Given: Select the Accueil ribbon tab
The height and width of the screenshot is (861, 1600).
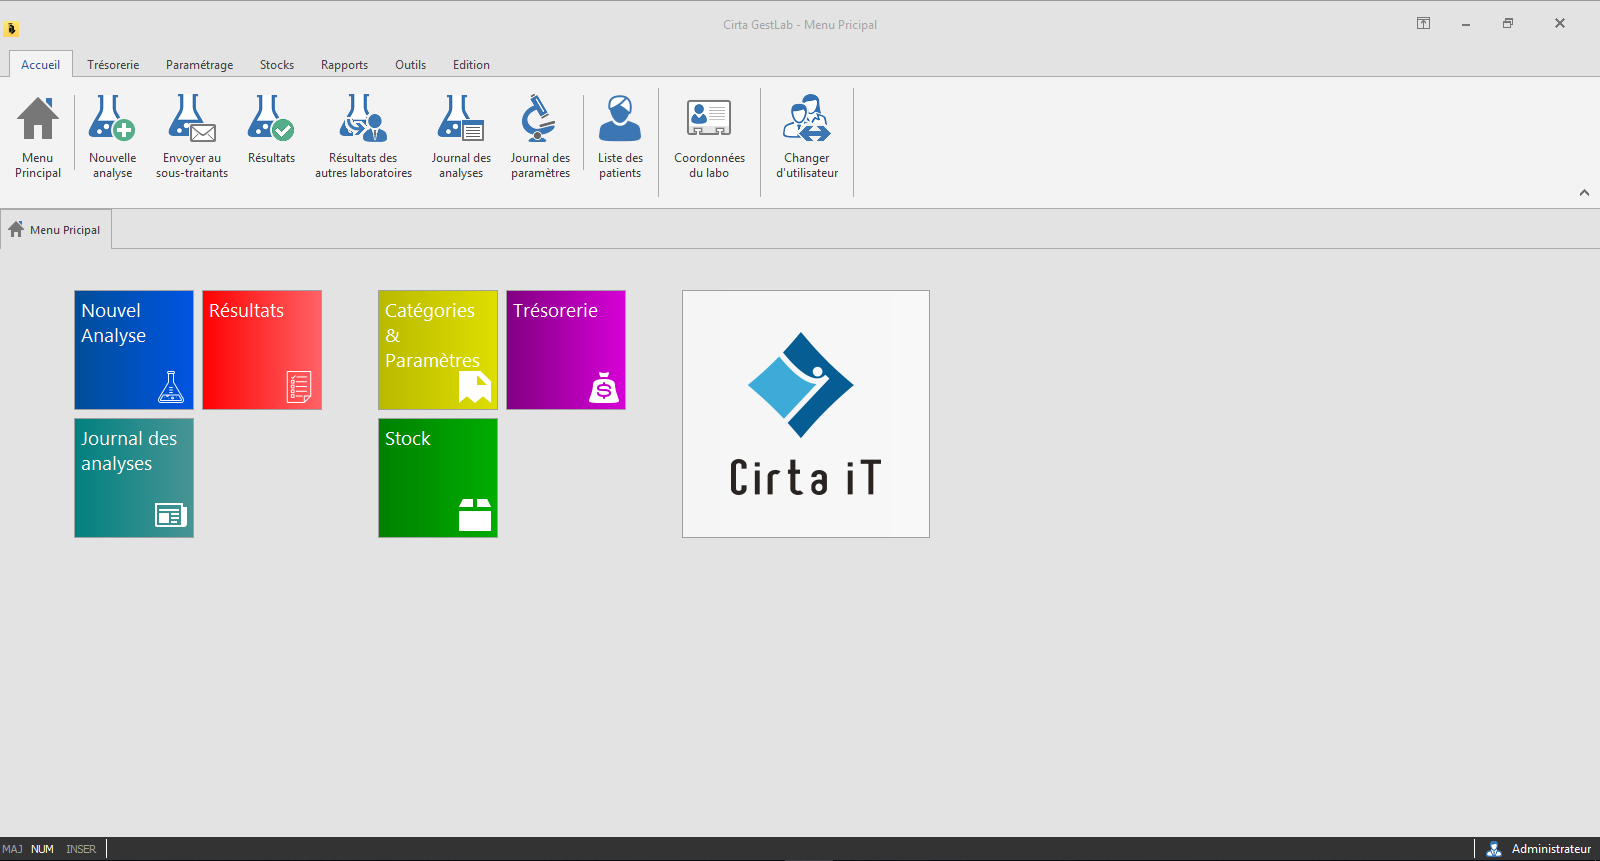Looking at the screenshot, I should click(x=41, y=64).
